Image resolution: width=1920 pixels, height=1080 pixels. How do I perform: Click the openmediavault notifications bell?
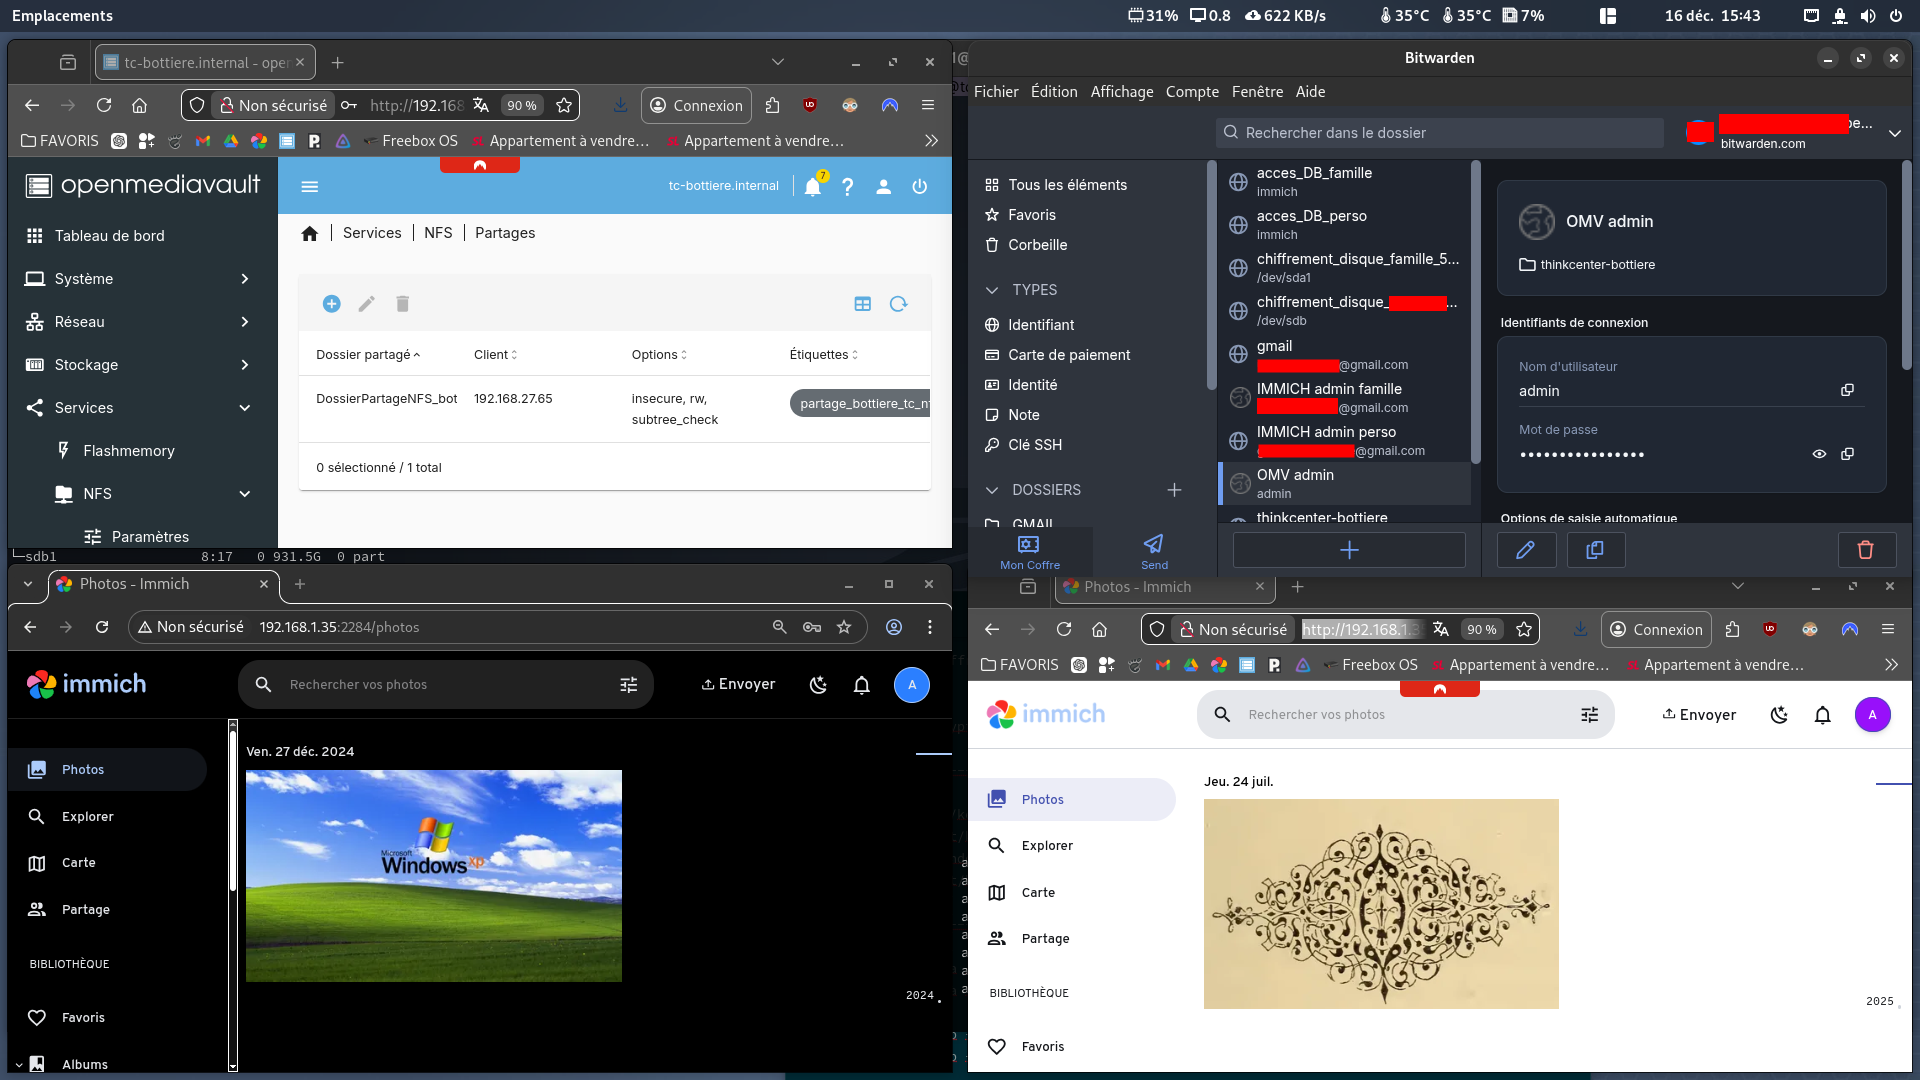813,187
